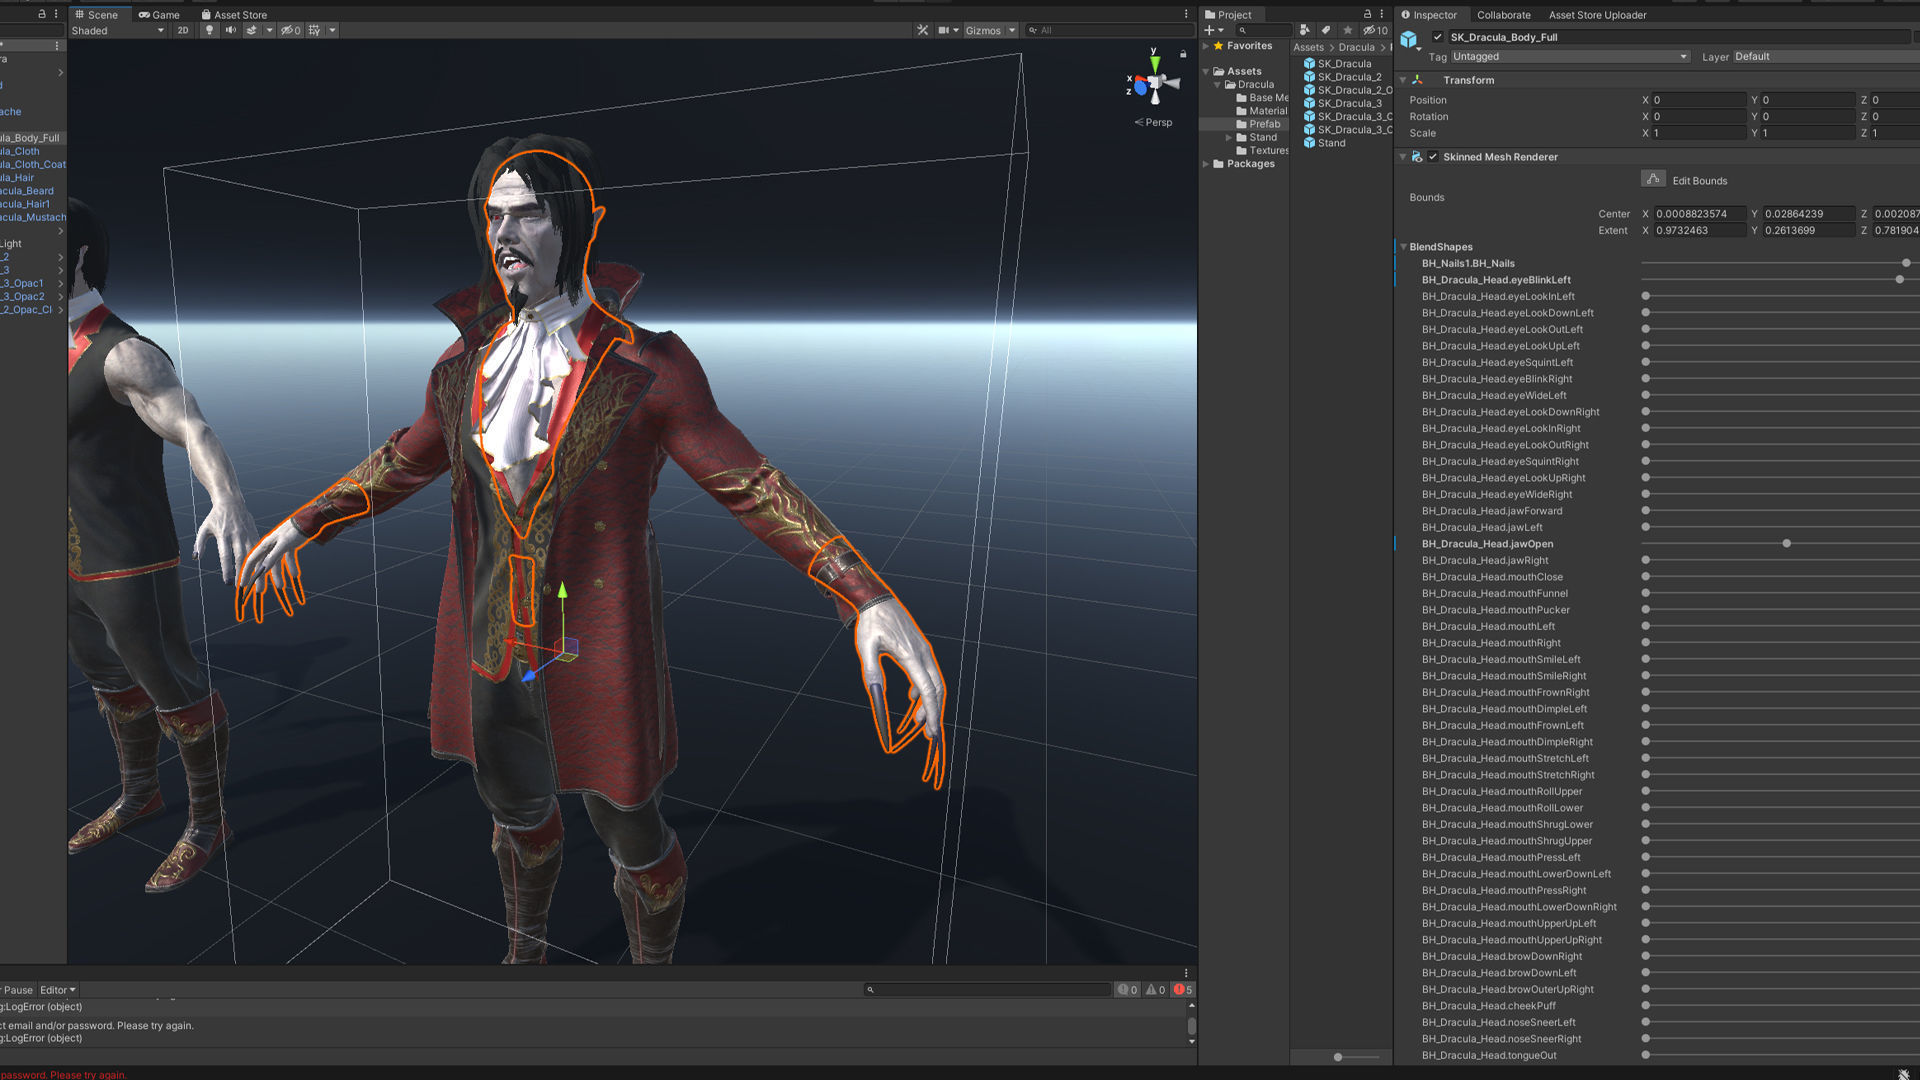
Task: Click the scene visibility eye icon in Project toolbar
Action: coord(1372,30)
